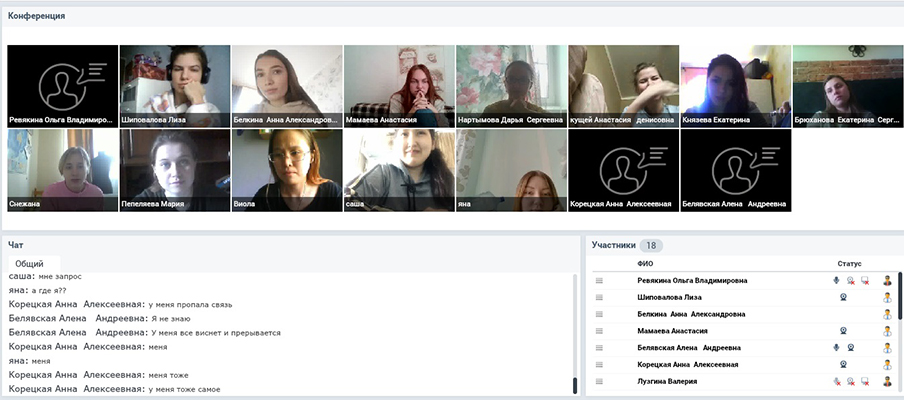Click participant name Мамаева Анастасия in the list
Screen dimensions: 904x400
672,331
